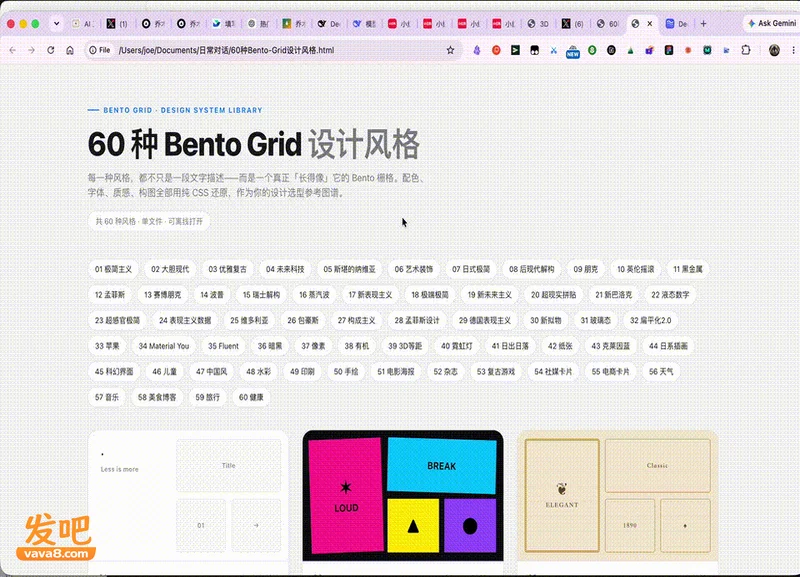This screenshot has width=800, height=577.
Task: Click the Classic tile
Action: click(x=658, y=465)
